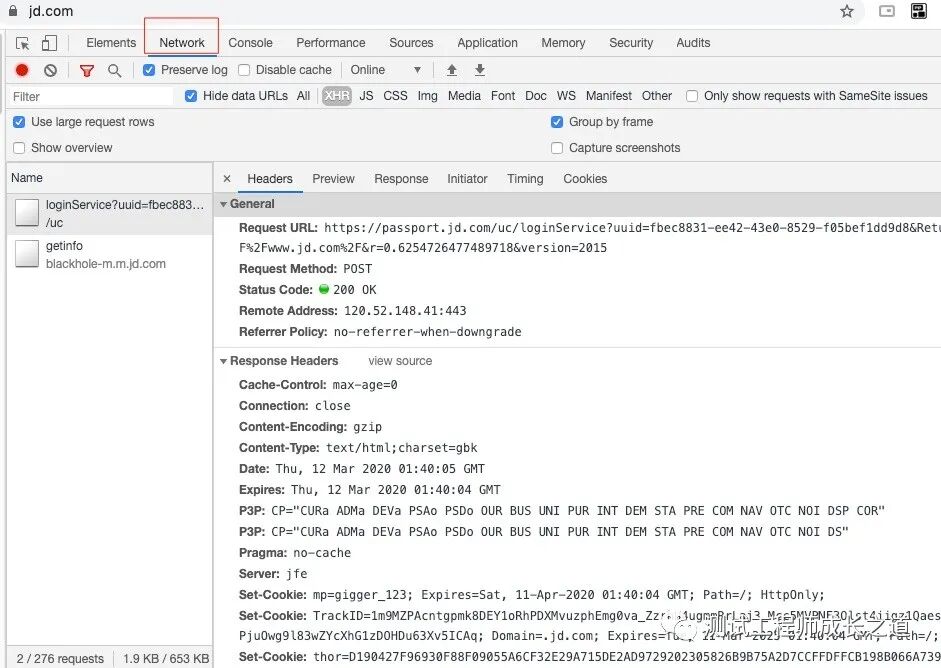Filter requests by Img
The height and width of the screenshot is (668, 941).
tap(427, 96)
